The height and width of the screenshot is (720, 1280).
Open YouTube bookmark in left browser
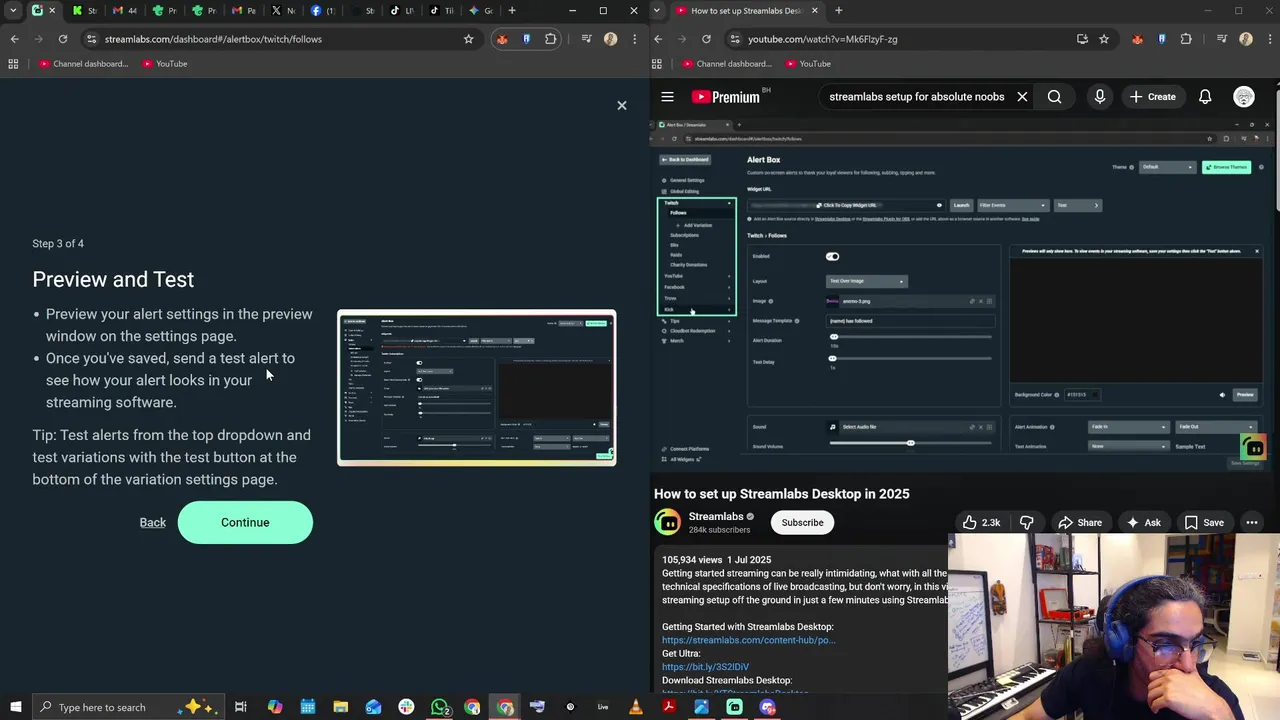click(165, 64)
